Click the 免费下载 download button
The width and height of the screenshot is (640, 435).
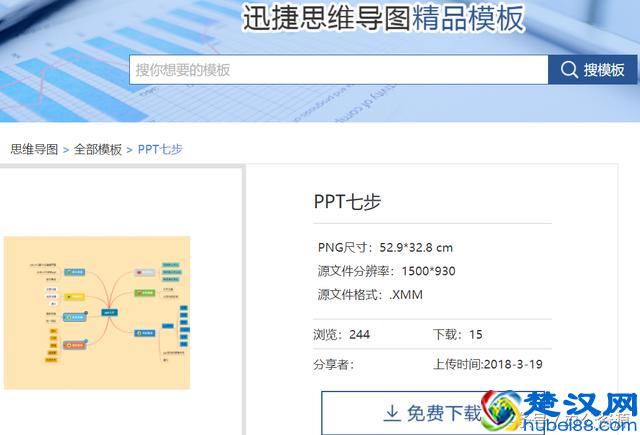click(x=433, y=413)
